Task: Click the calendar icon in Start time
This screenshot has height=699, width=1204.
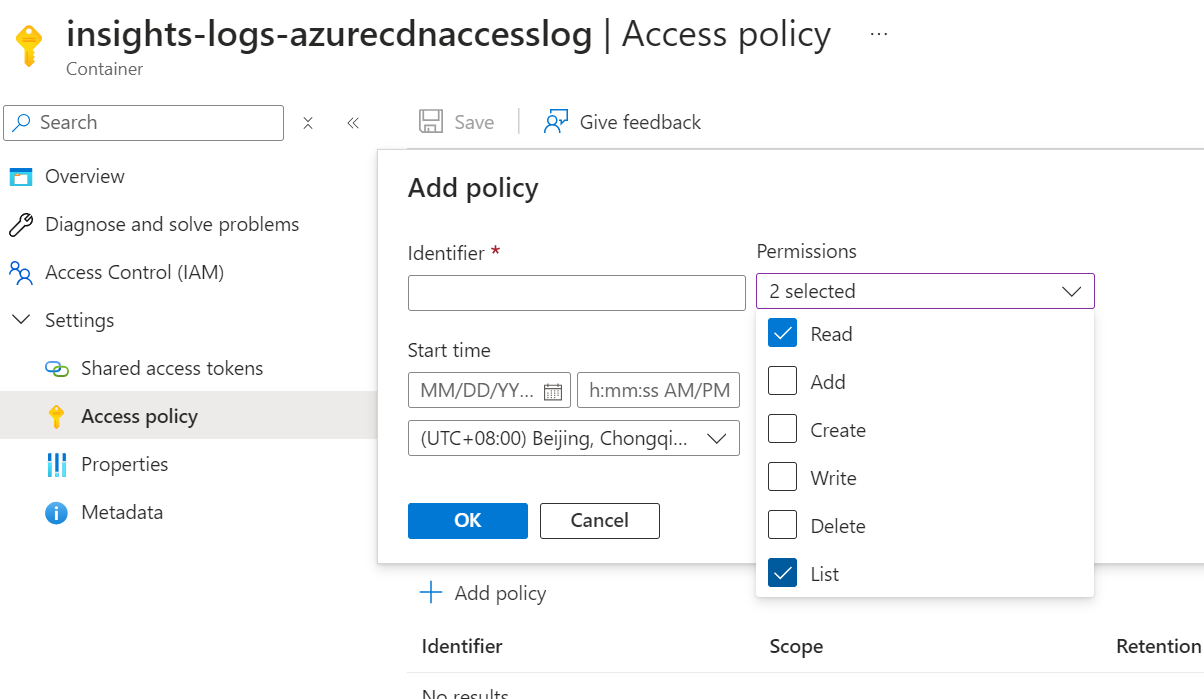Action: 552,391
